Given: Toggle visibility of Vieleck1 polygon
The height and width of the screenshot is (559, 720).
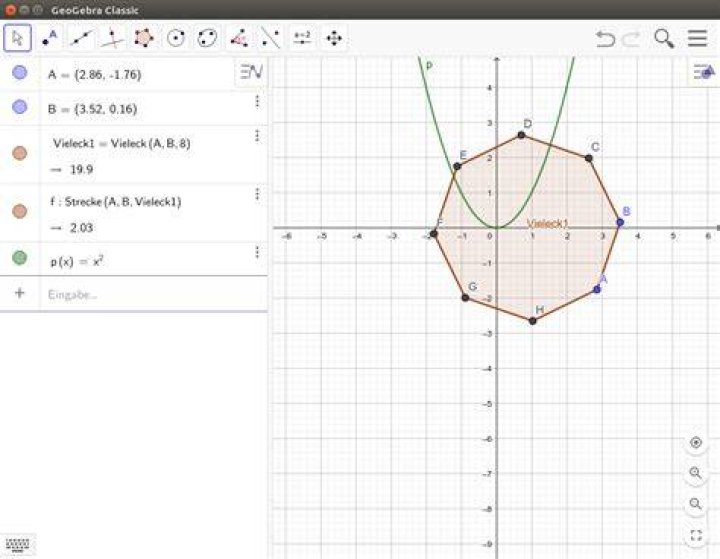Looking at the screenshot, I should (x=19, y=153).
